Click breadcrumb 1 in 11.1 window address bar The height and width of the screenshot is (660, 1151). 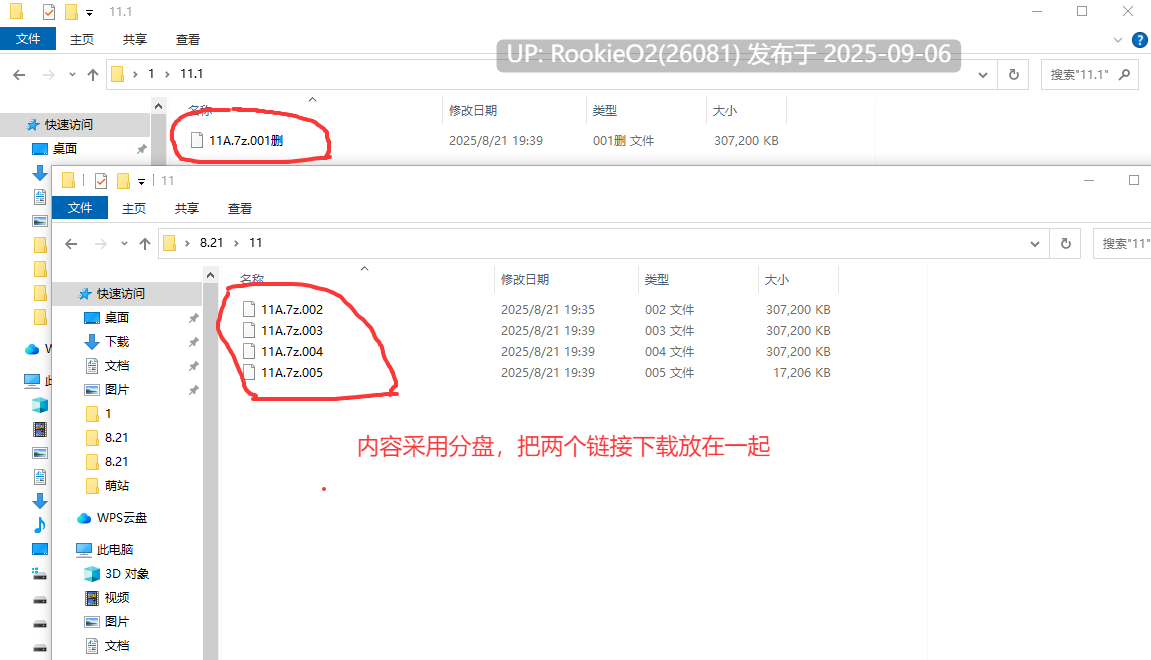[x=151, y=74]
